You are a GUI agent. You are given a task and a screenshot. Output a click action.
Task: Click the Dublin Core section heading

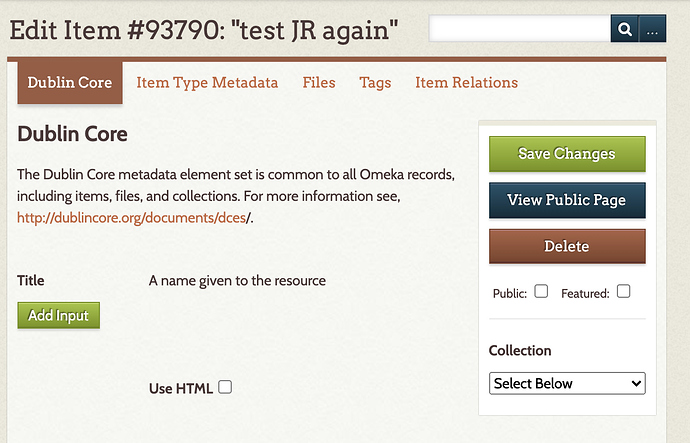[x=73, y=134]
